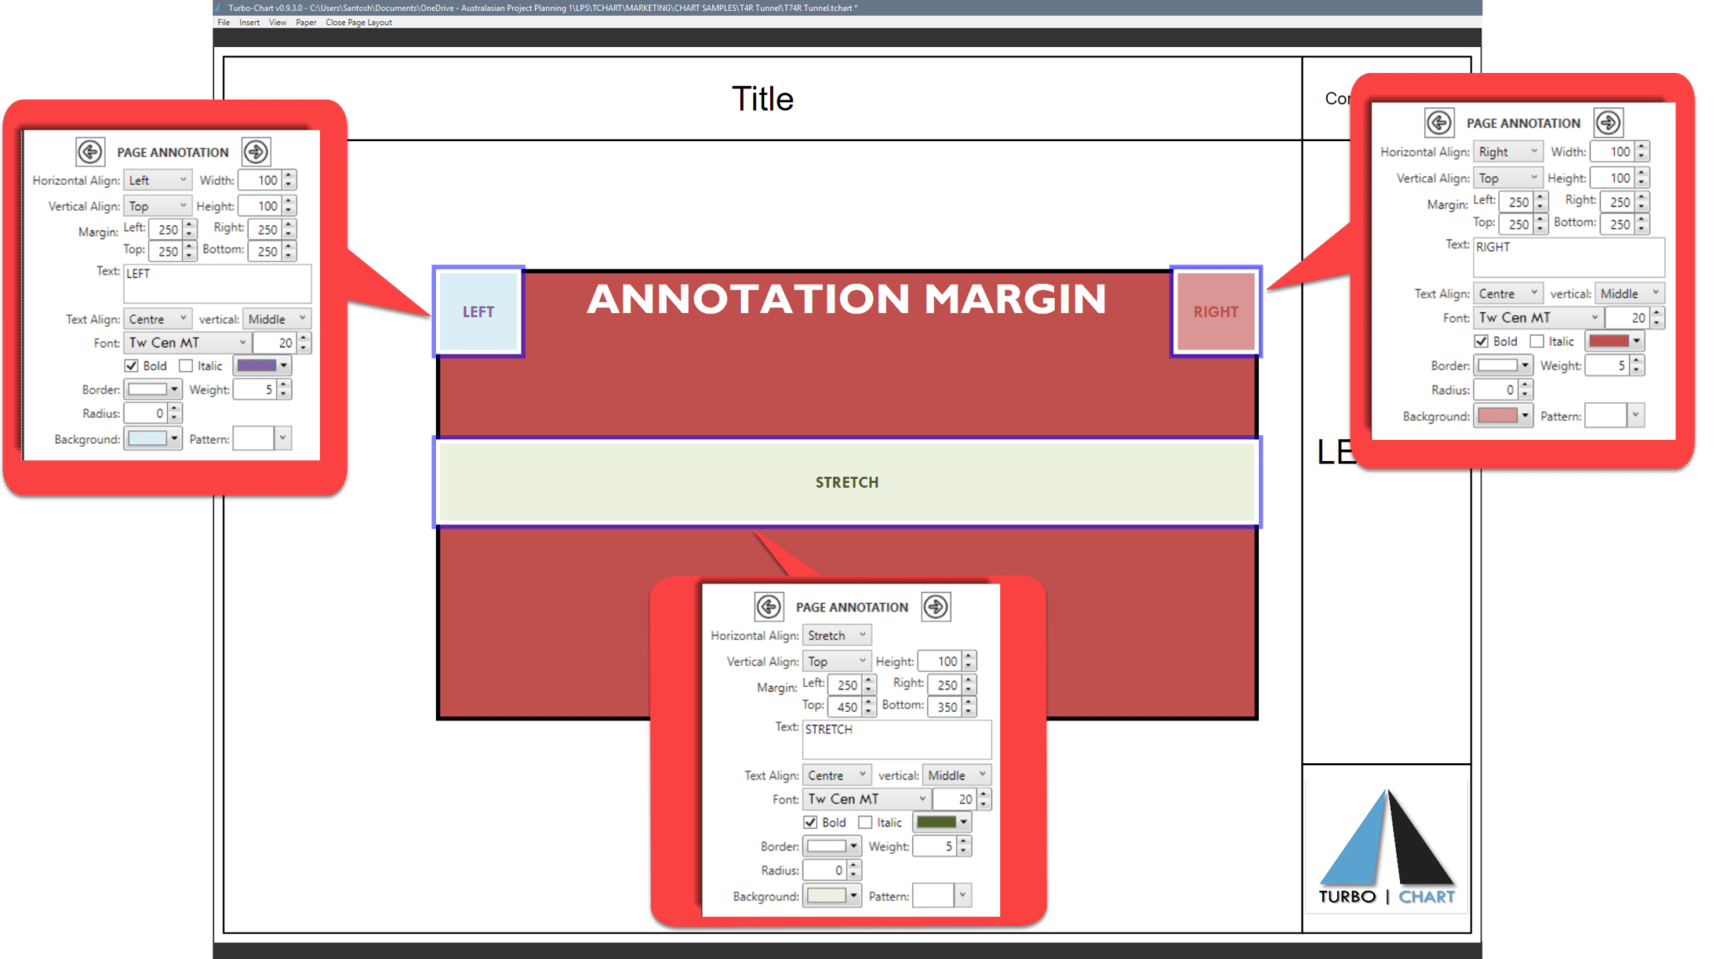
Task: Open the Horizontal Align dropdown in the LEFT panel
Action: tap(157, 180)
